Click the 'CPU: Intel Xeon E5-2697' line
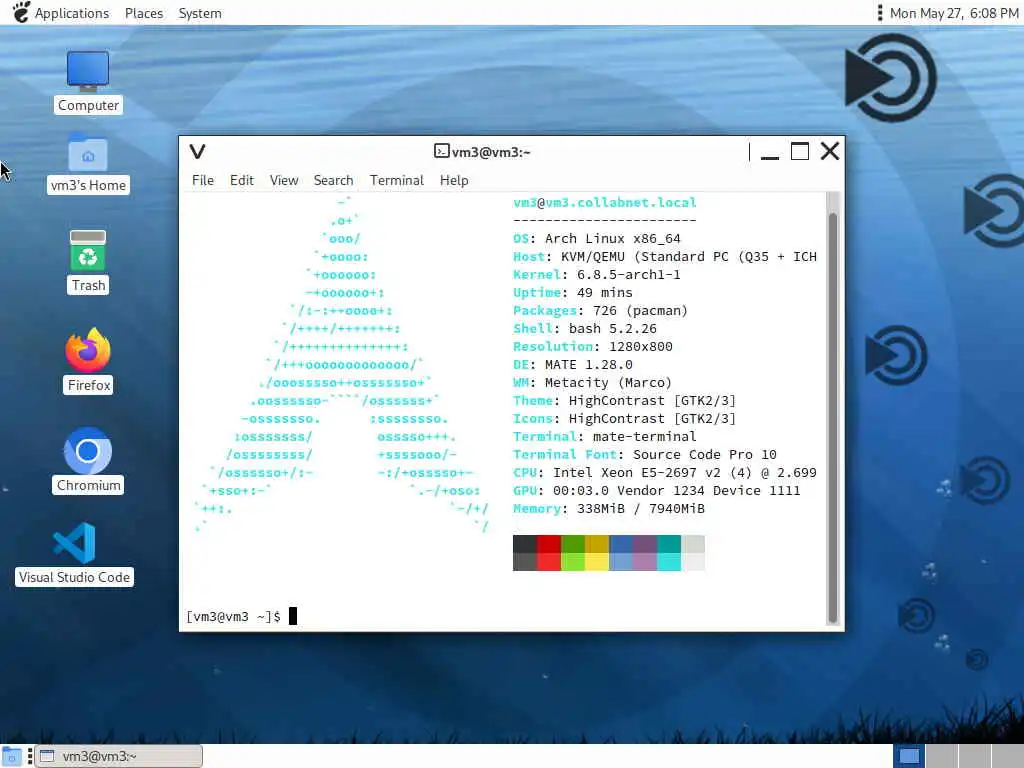Viewport: 1024px width, 768px height. tap(665, 472)
